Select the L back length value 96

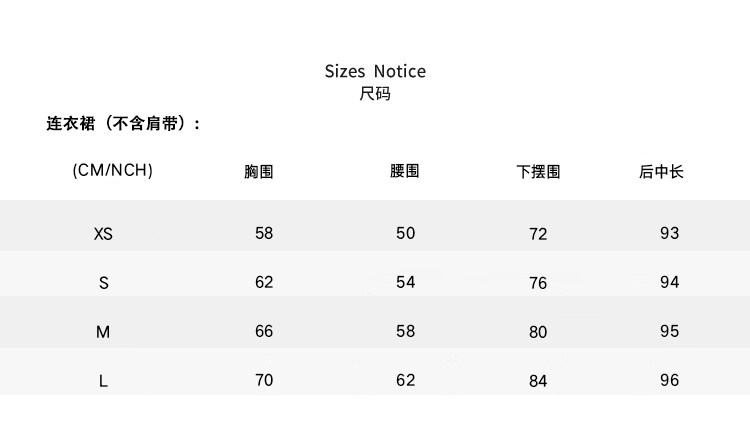(x=670, y=380)
